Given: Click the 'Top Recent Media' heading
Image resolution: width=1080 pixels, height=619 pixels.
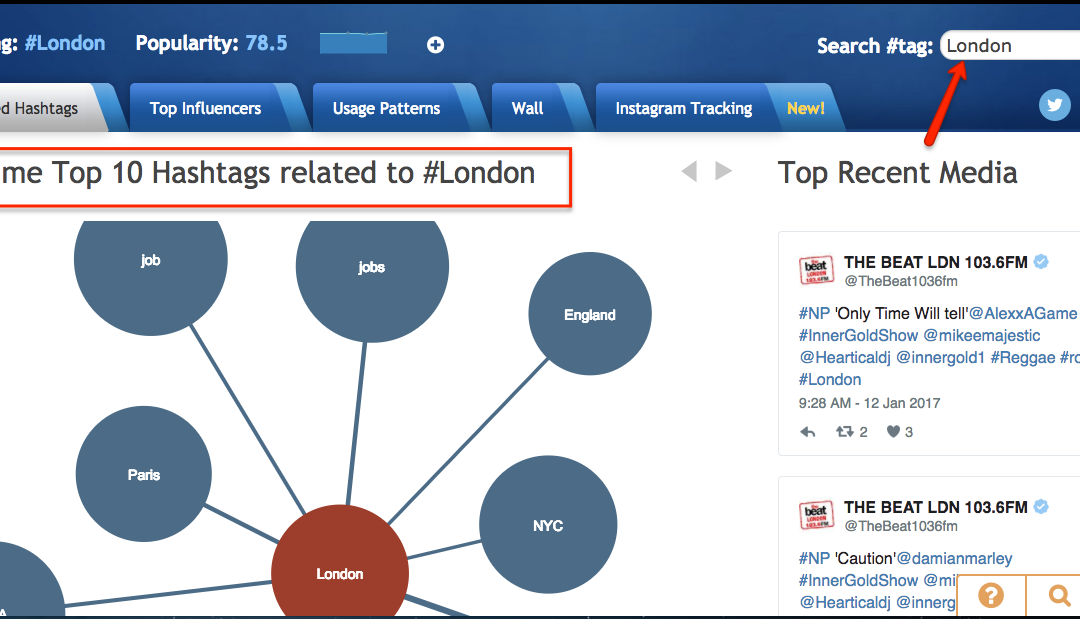Looking at the screenshot, I should click(x=897, y=173).
